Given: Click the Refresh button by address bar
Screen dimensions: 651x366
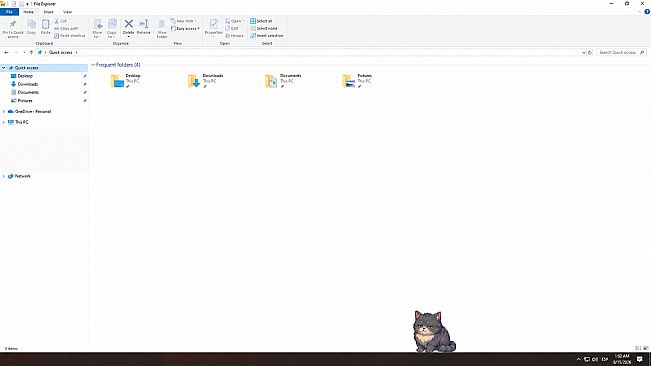Looking at the screenshot, I should 590,53.
